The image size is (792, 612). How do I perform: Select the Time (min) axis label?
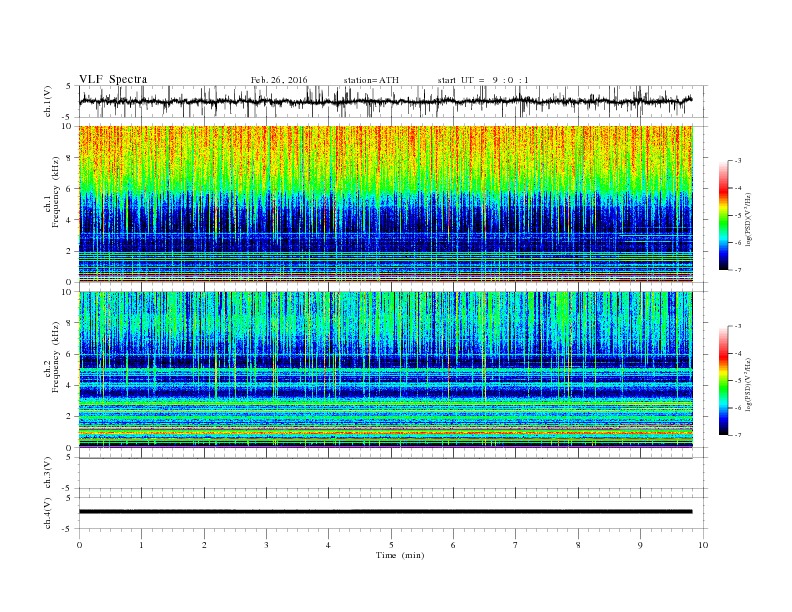tap(400, 555)
